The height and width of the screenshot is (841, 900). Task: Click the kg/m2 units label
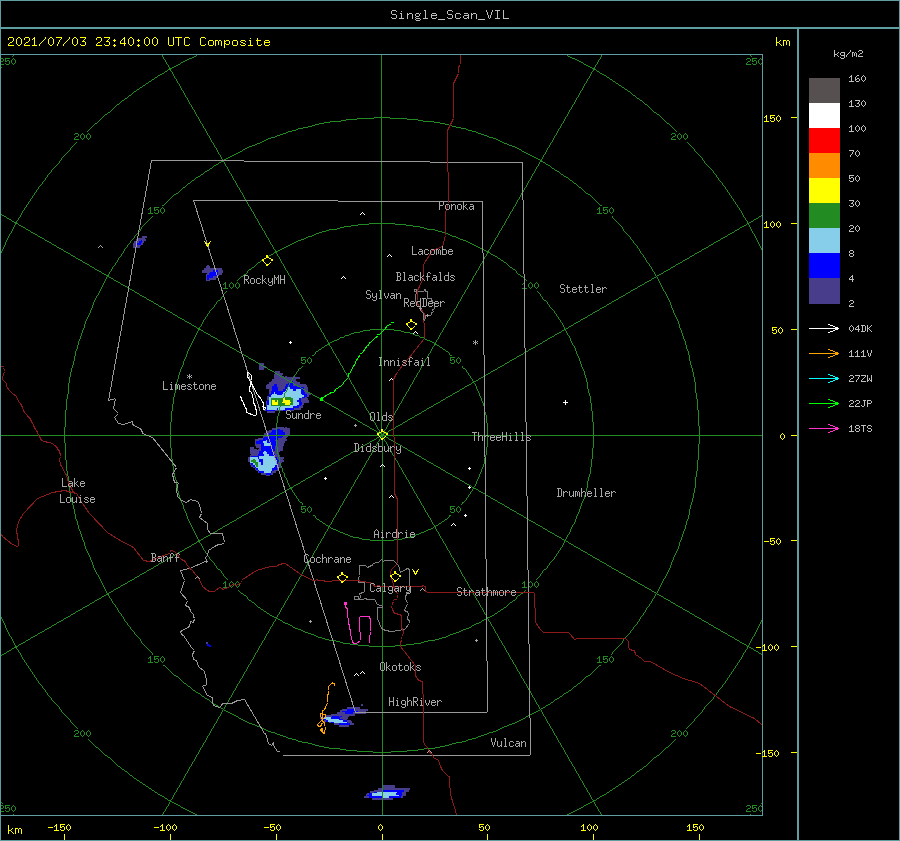(x=848, y=54)
